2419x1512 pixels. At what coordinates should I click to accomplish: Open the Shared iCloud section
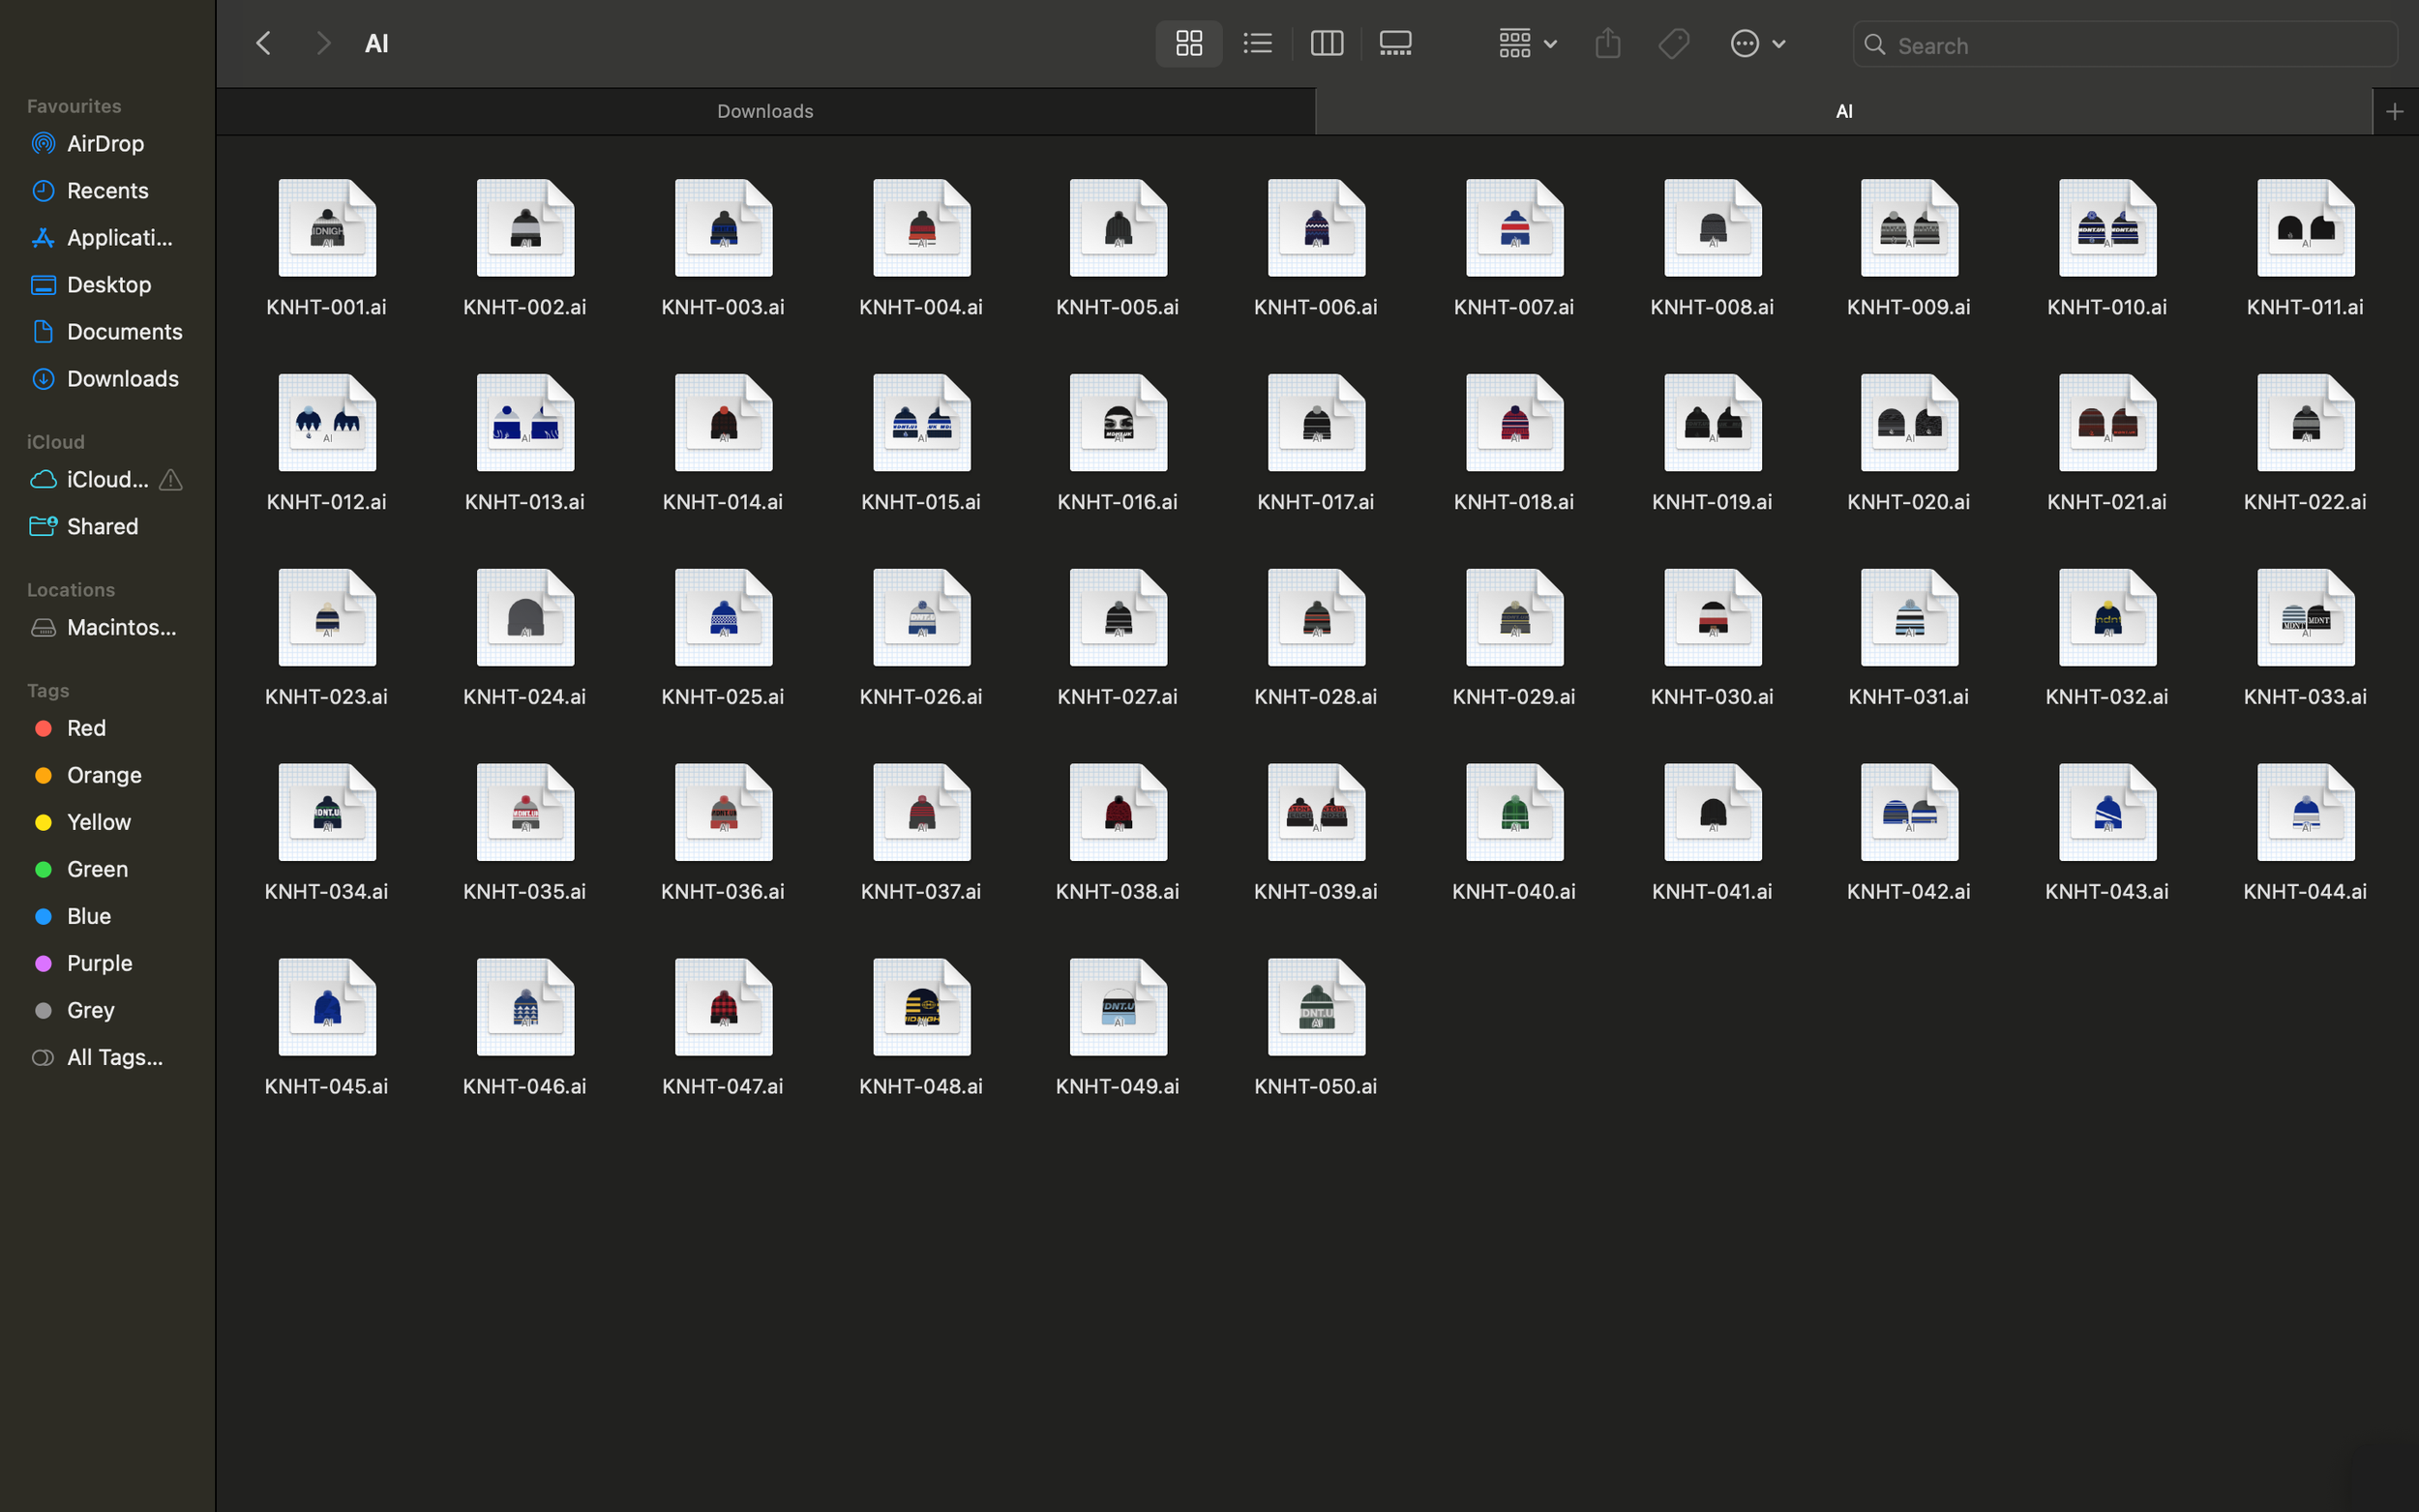point(100,526)
